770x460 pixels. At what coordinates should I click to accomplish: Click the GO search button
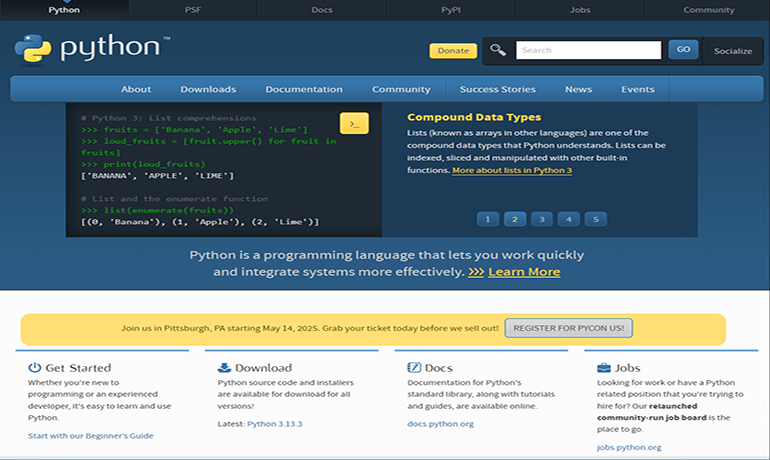click(683, 50)
